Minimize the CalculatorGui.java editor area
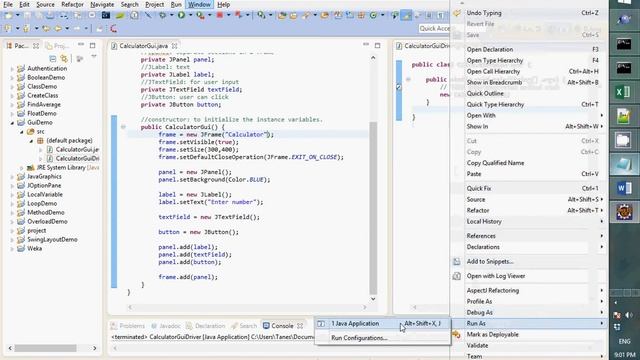The height and width of the screenshot is (360, 640). 366,45
